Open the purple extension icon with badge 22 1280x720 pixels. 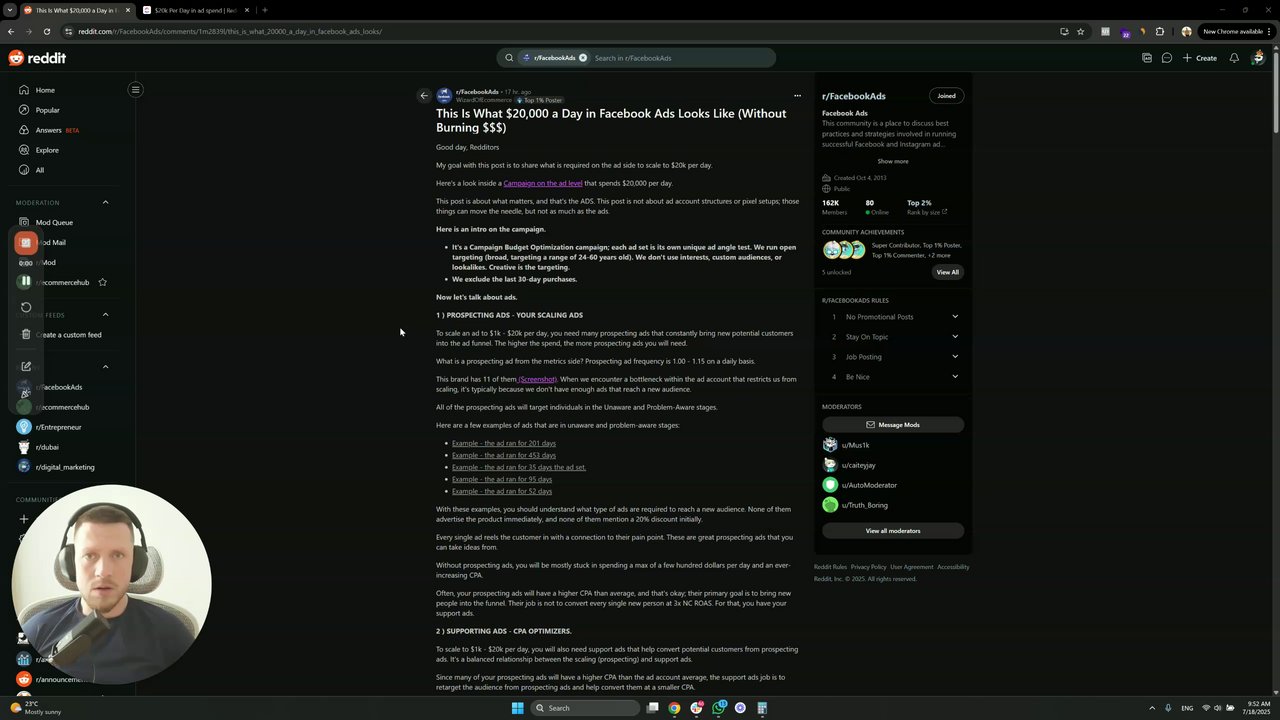[x=1125, y=32]
